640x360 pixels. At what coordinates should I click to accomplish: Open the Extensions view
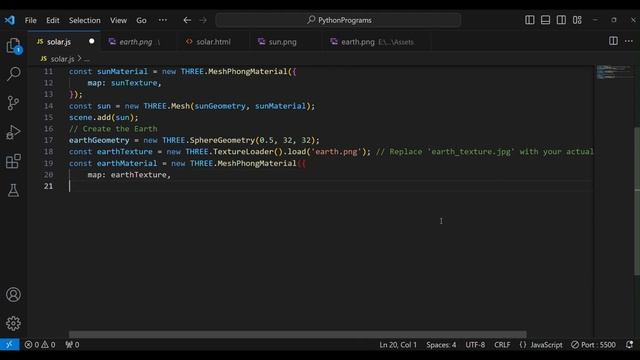[x=13, y=161]
